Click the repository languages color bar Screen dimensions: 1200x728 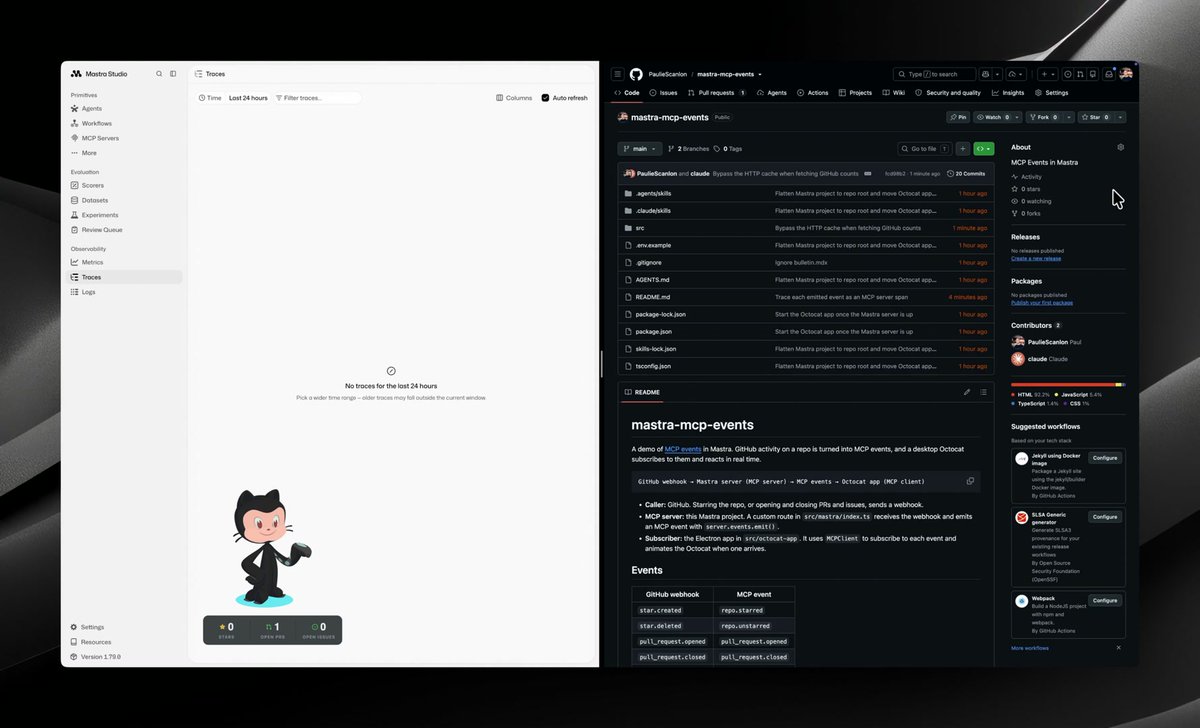click(x=1068, y=384)
